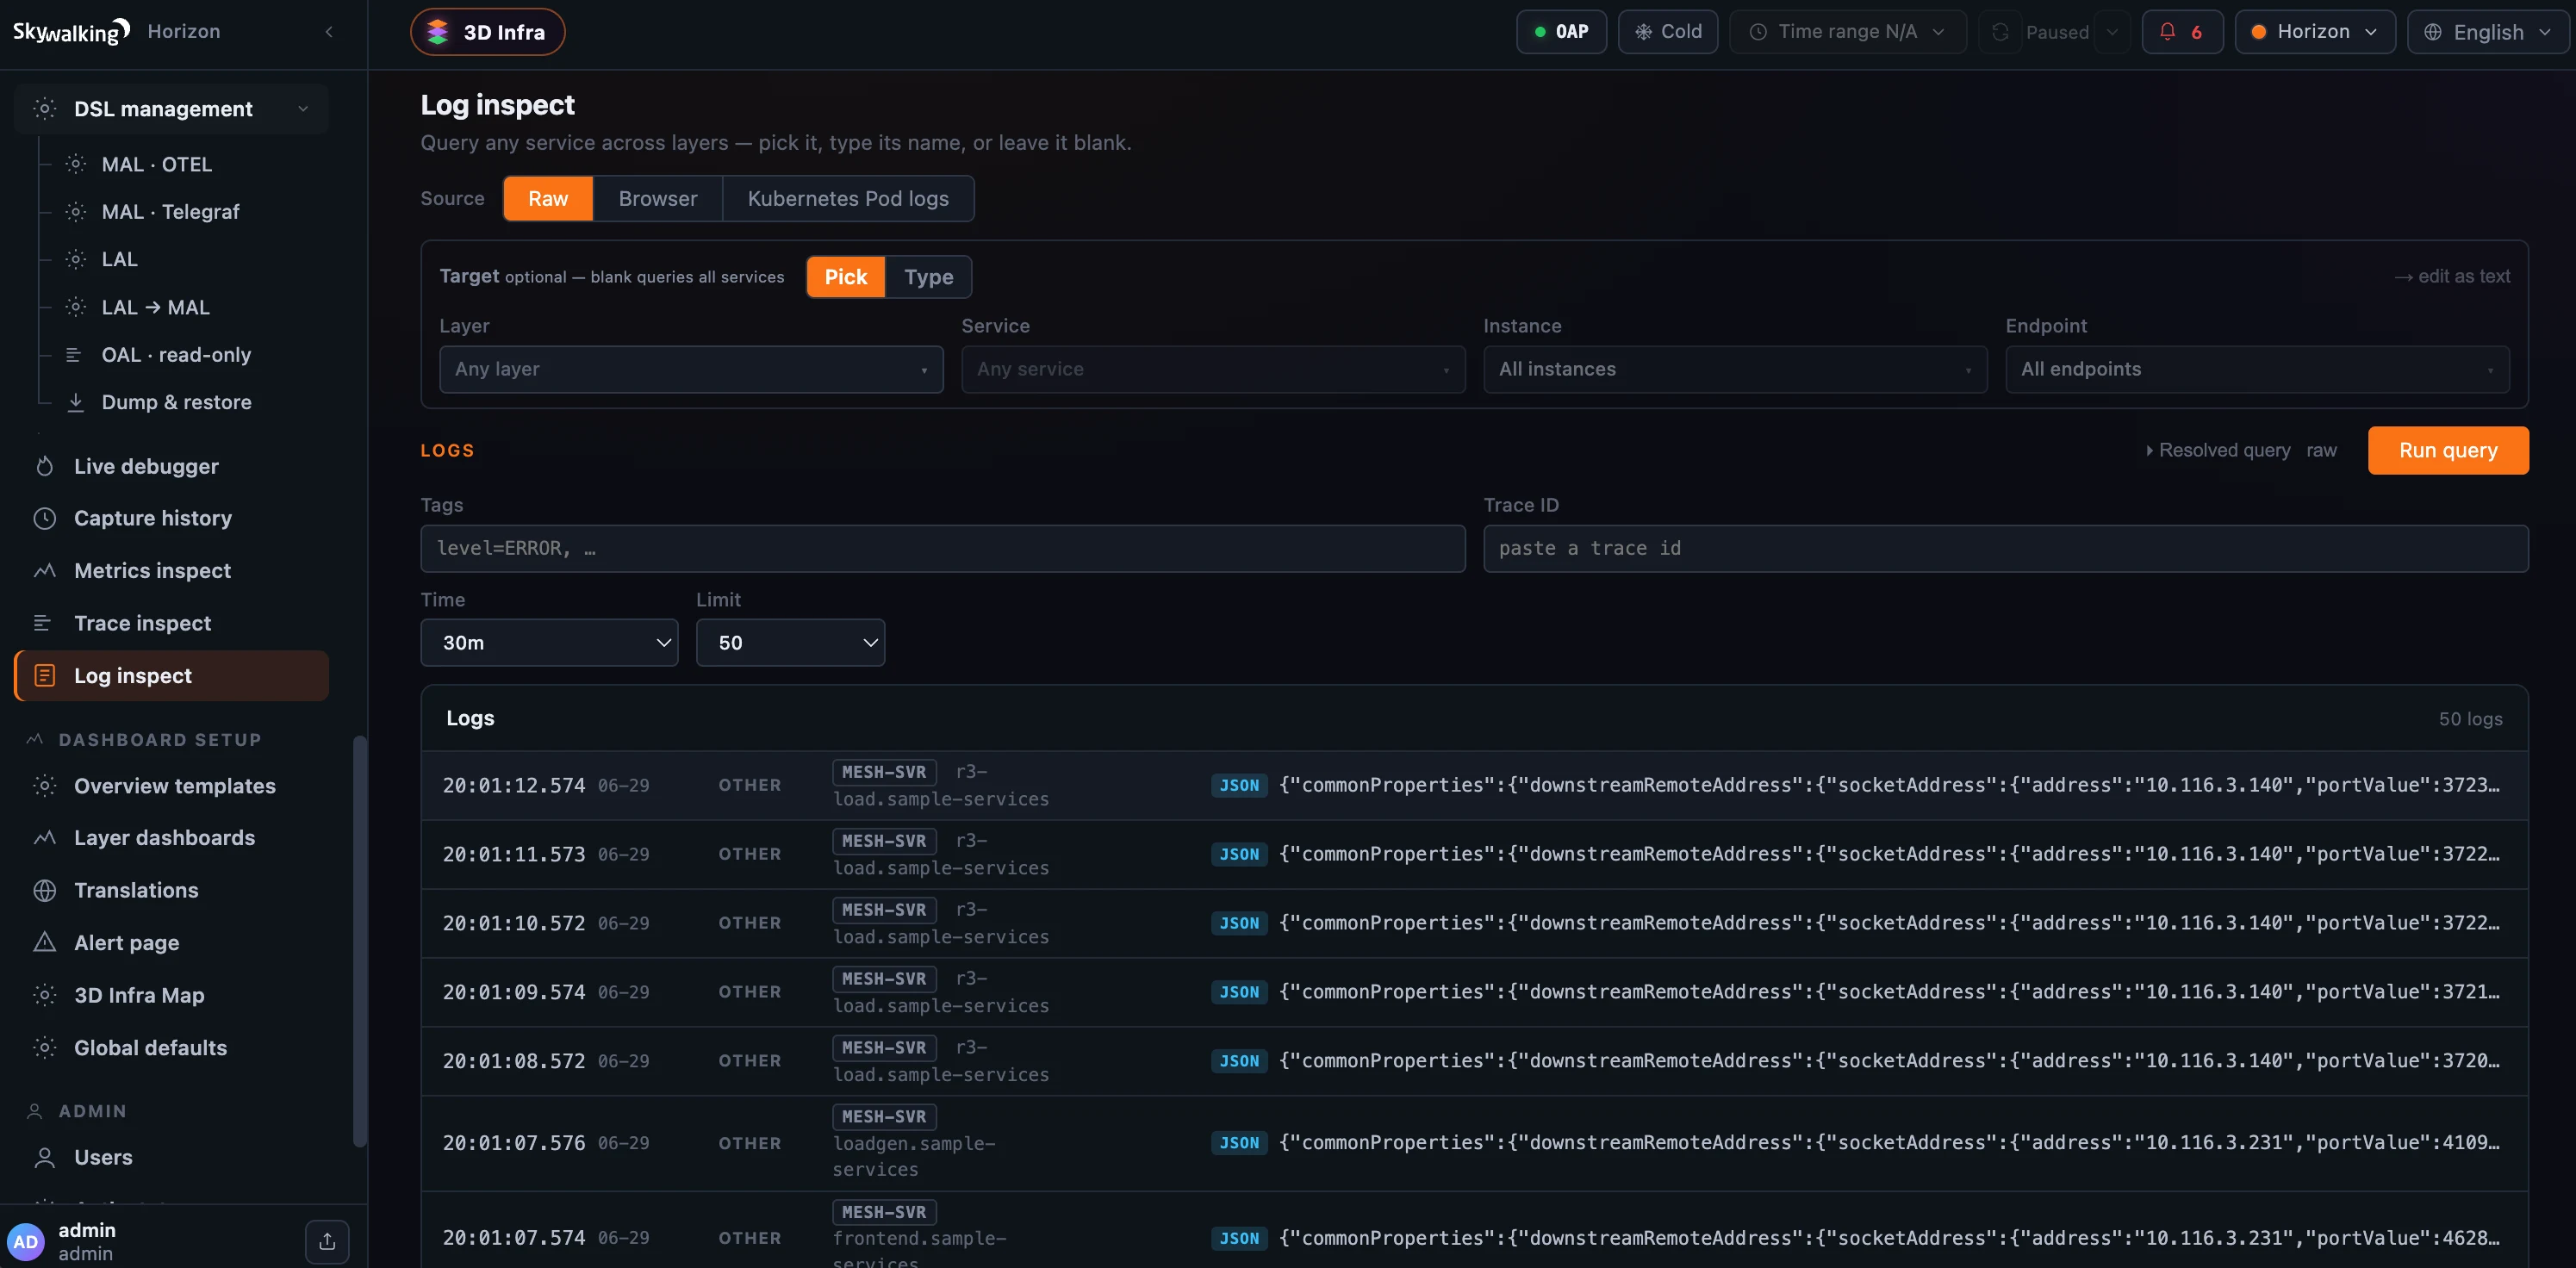Open the Time range N/A dropdown
This screenshot has height=1268, width=2576.
[x=1847, y=32]
